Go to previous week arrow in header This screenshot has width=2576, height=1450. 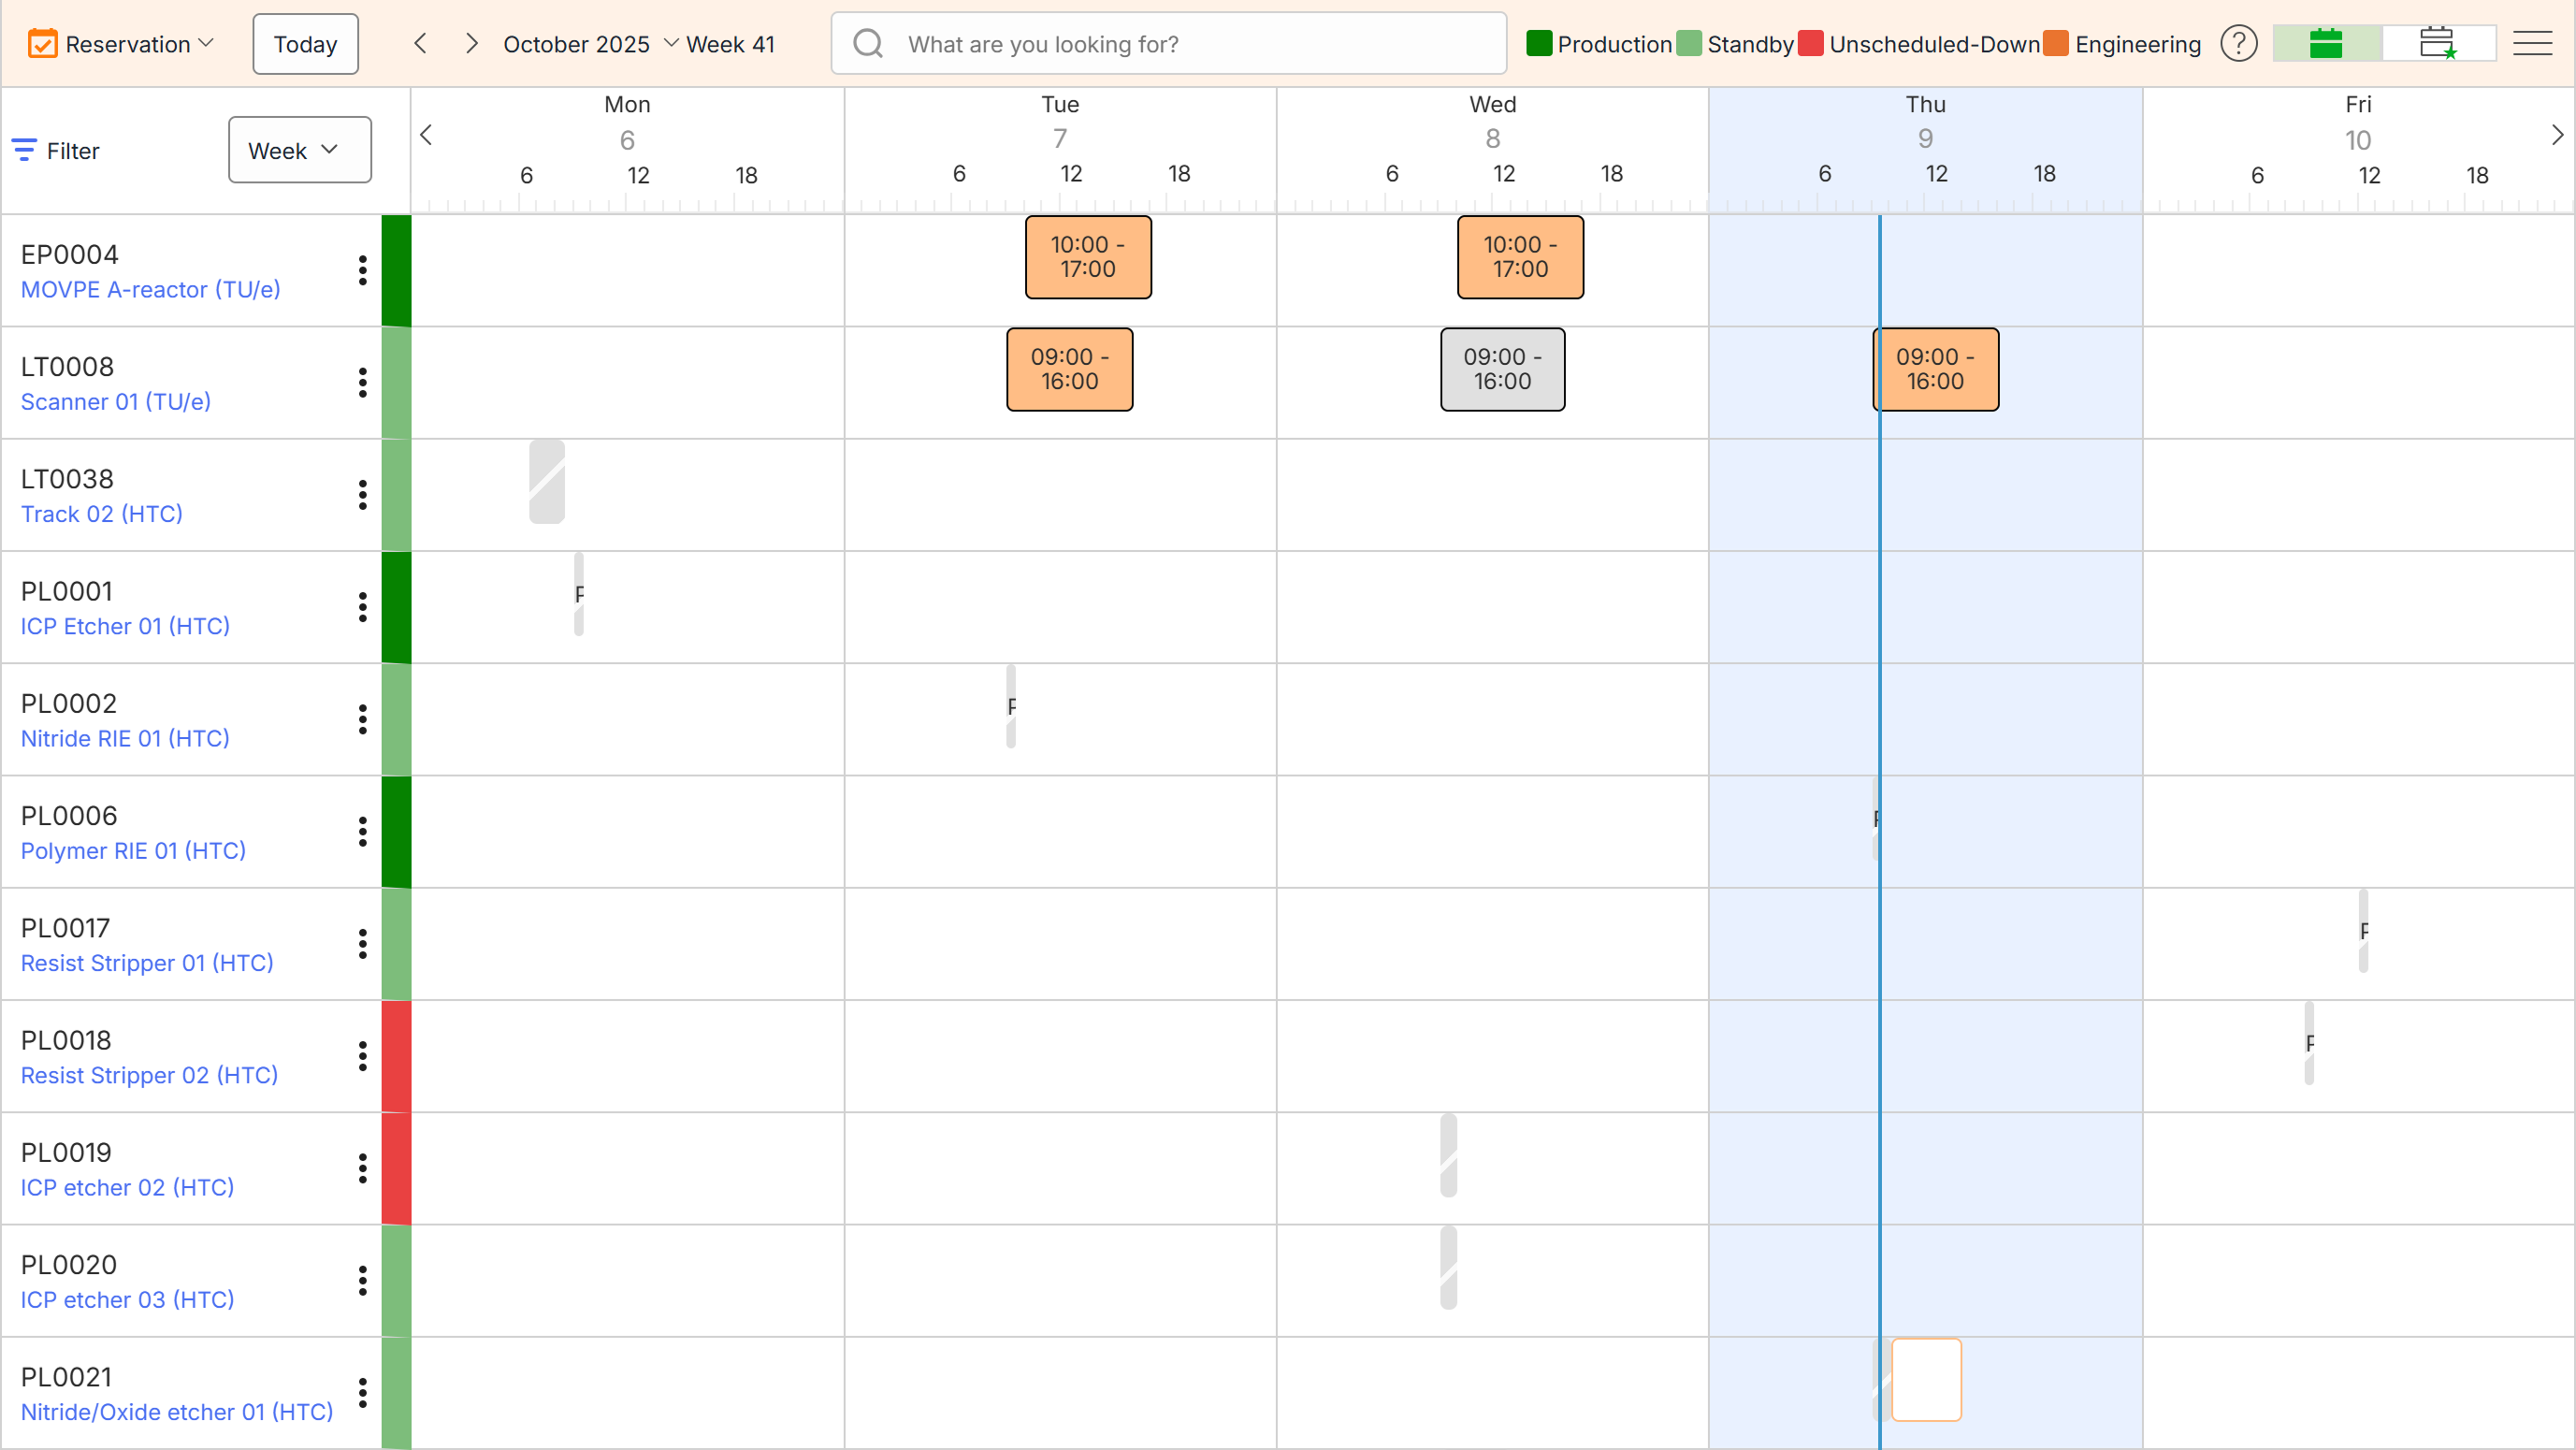[421, 44]
